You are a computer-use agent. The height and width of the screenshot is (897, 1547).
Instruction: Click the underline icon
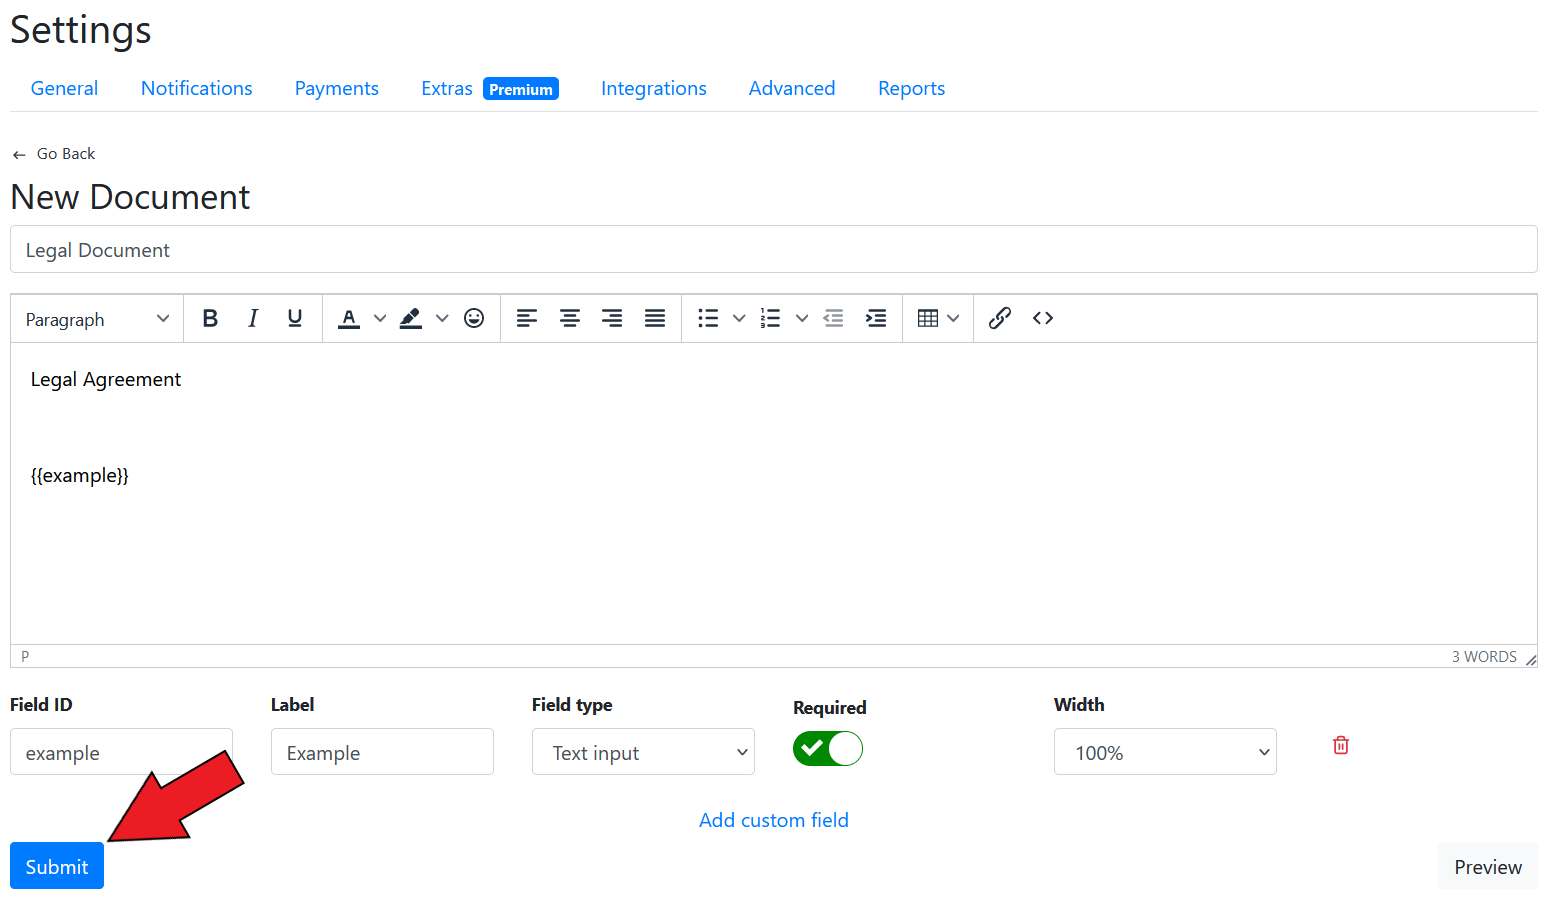click(295, 318)
